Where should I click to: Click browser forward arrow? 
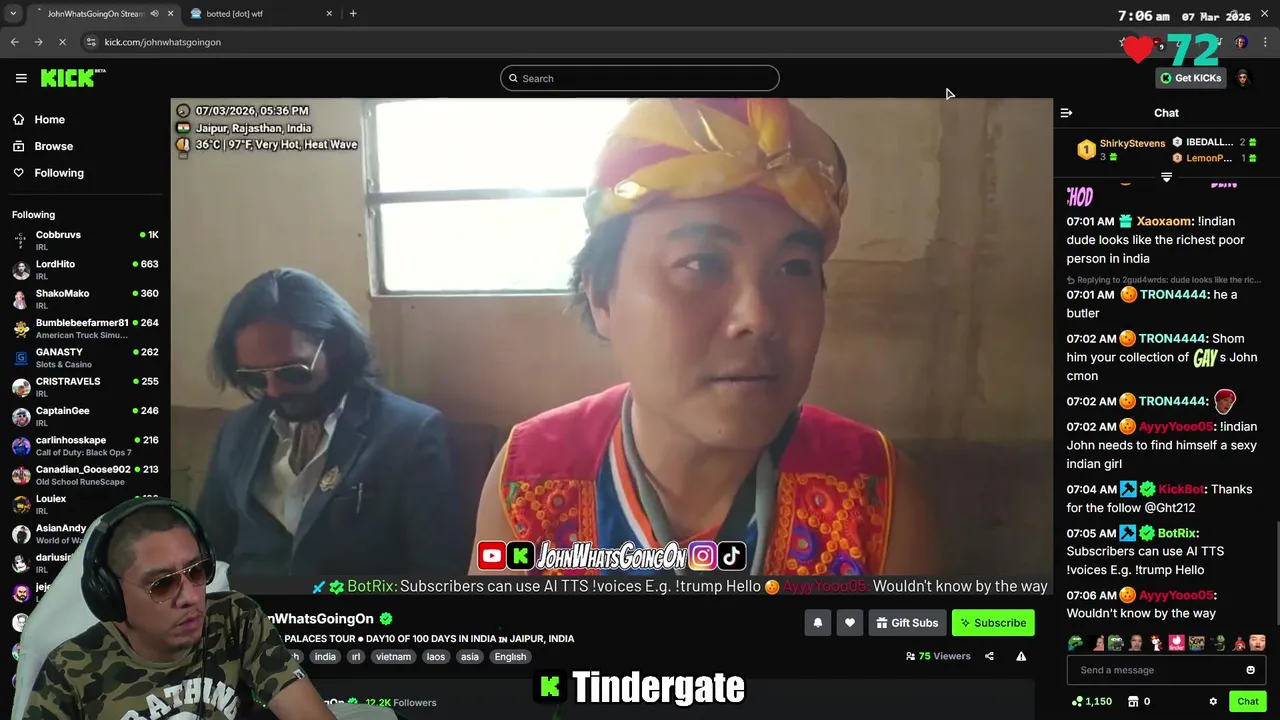tap(38, 42)
